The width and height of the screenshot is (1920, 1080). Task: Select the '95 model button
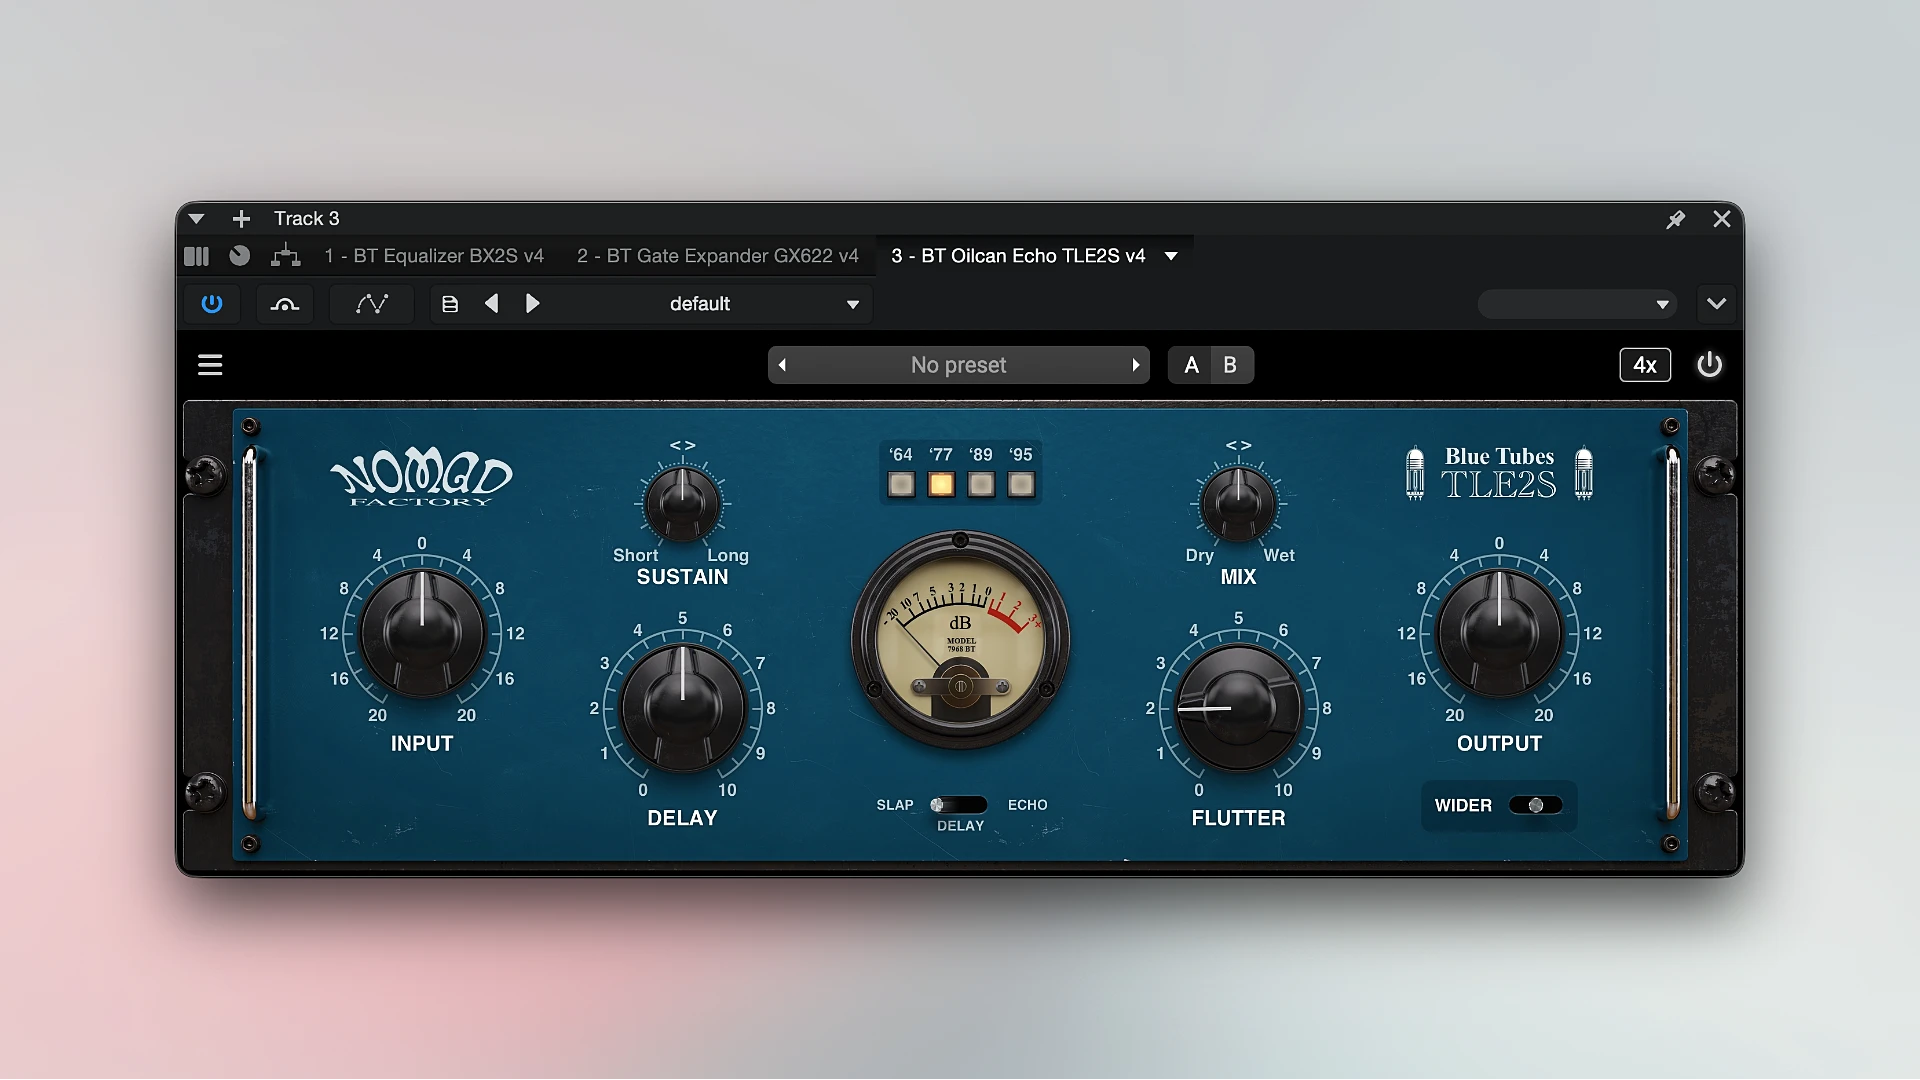pyautogui.click(x=1021, y=485)
